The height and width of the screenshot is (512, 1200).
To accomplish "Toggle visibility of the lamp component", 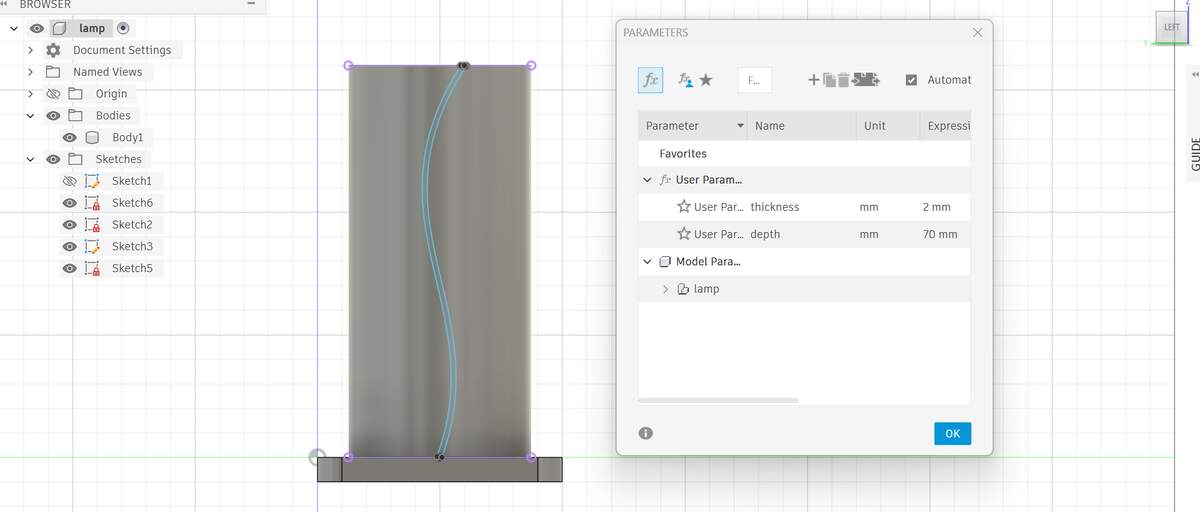I will (37, 28).
